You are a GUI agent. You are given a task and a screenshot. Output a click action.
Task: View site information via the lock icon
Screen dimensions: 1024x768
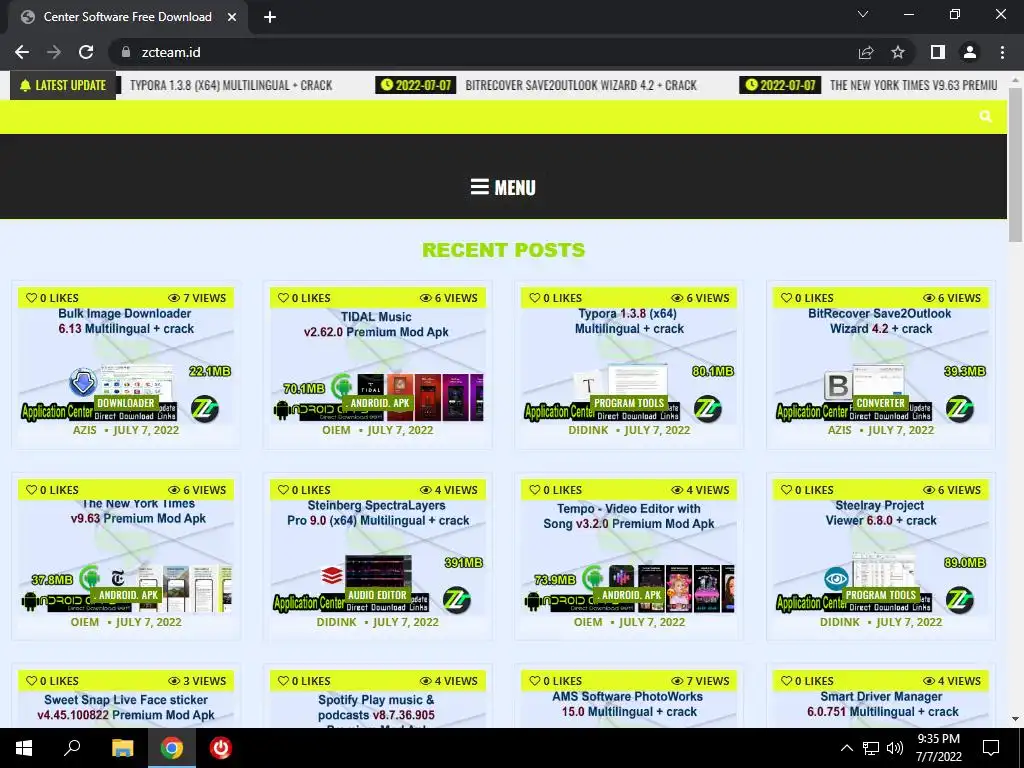[x=126, y=52]
